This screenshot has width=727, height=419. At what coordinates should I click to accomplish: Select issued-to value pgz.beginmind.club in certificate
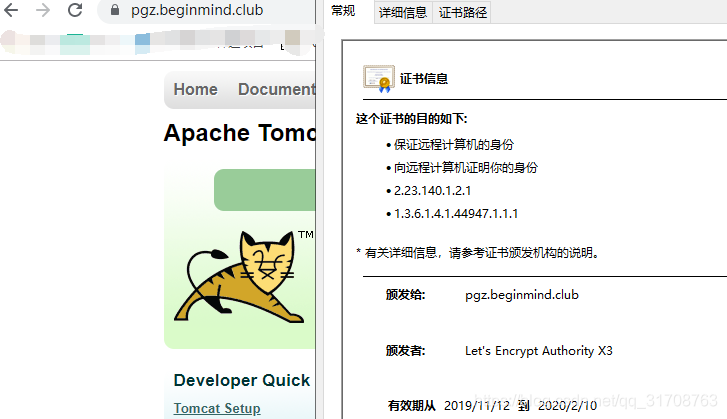522,295
